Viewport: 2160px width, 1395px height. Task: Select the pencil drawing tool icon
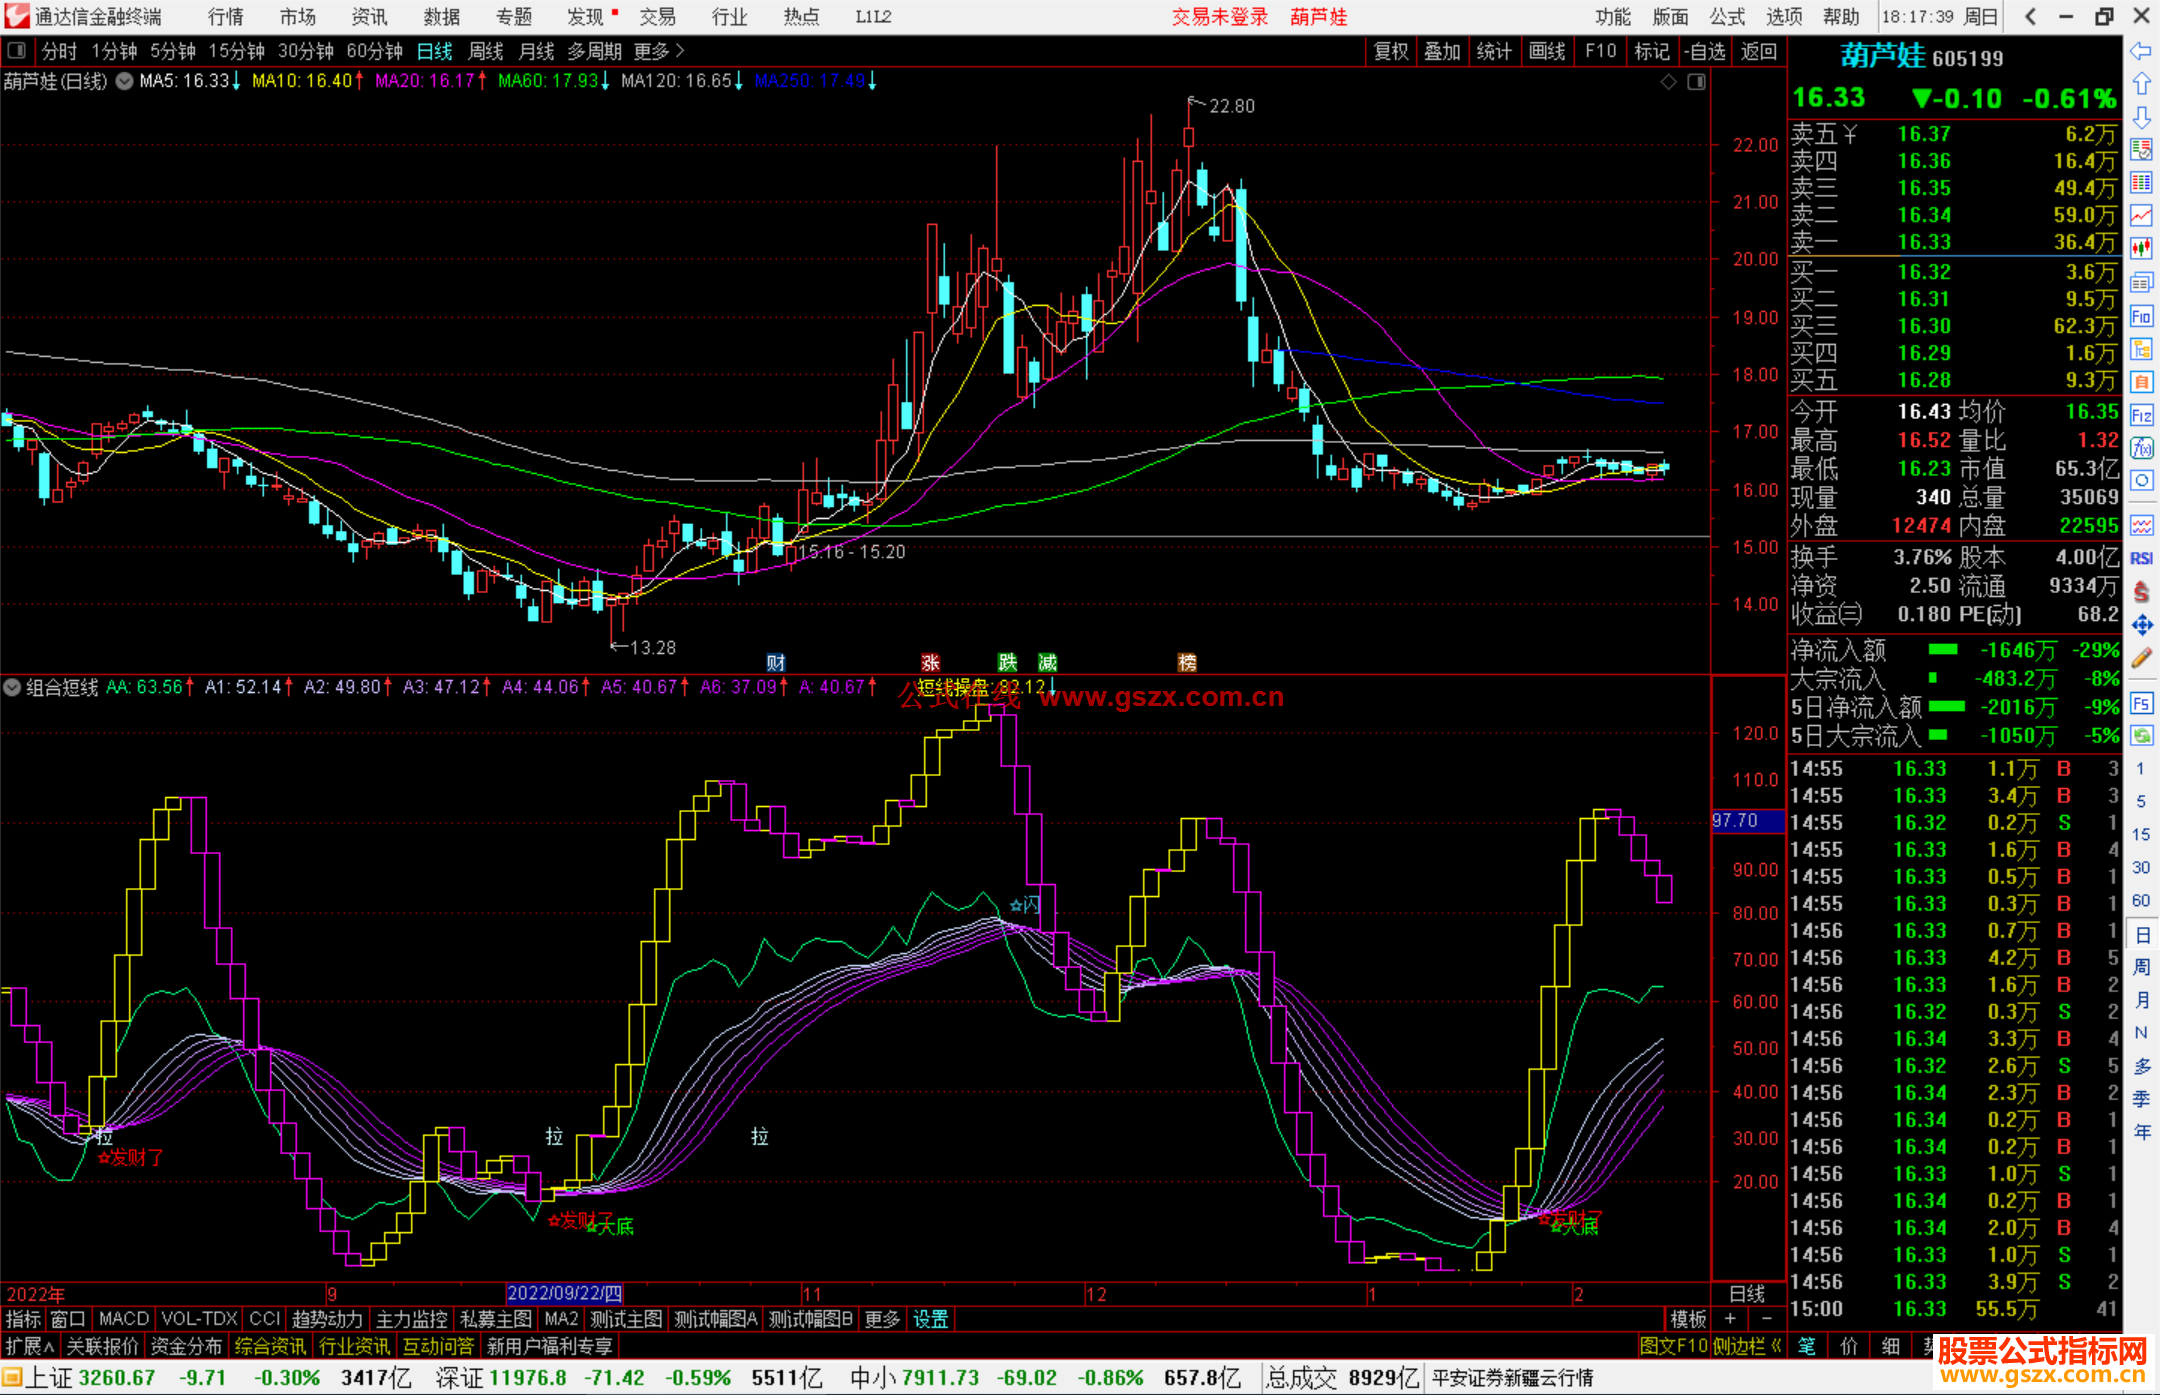(2141, 658)
